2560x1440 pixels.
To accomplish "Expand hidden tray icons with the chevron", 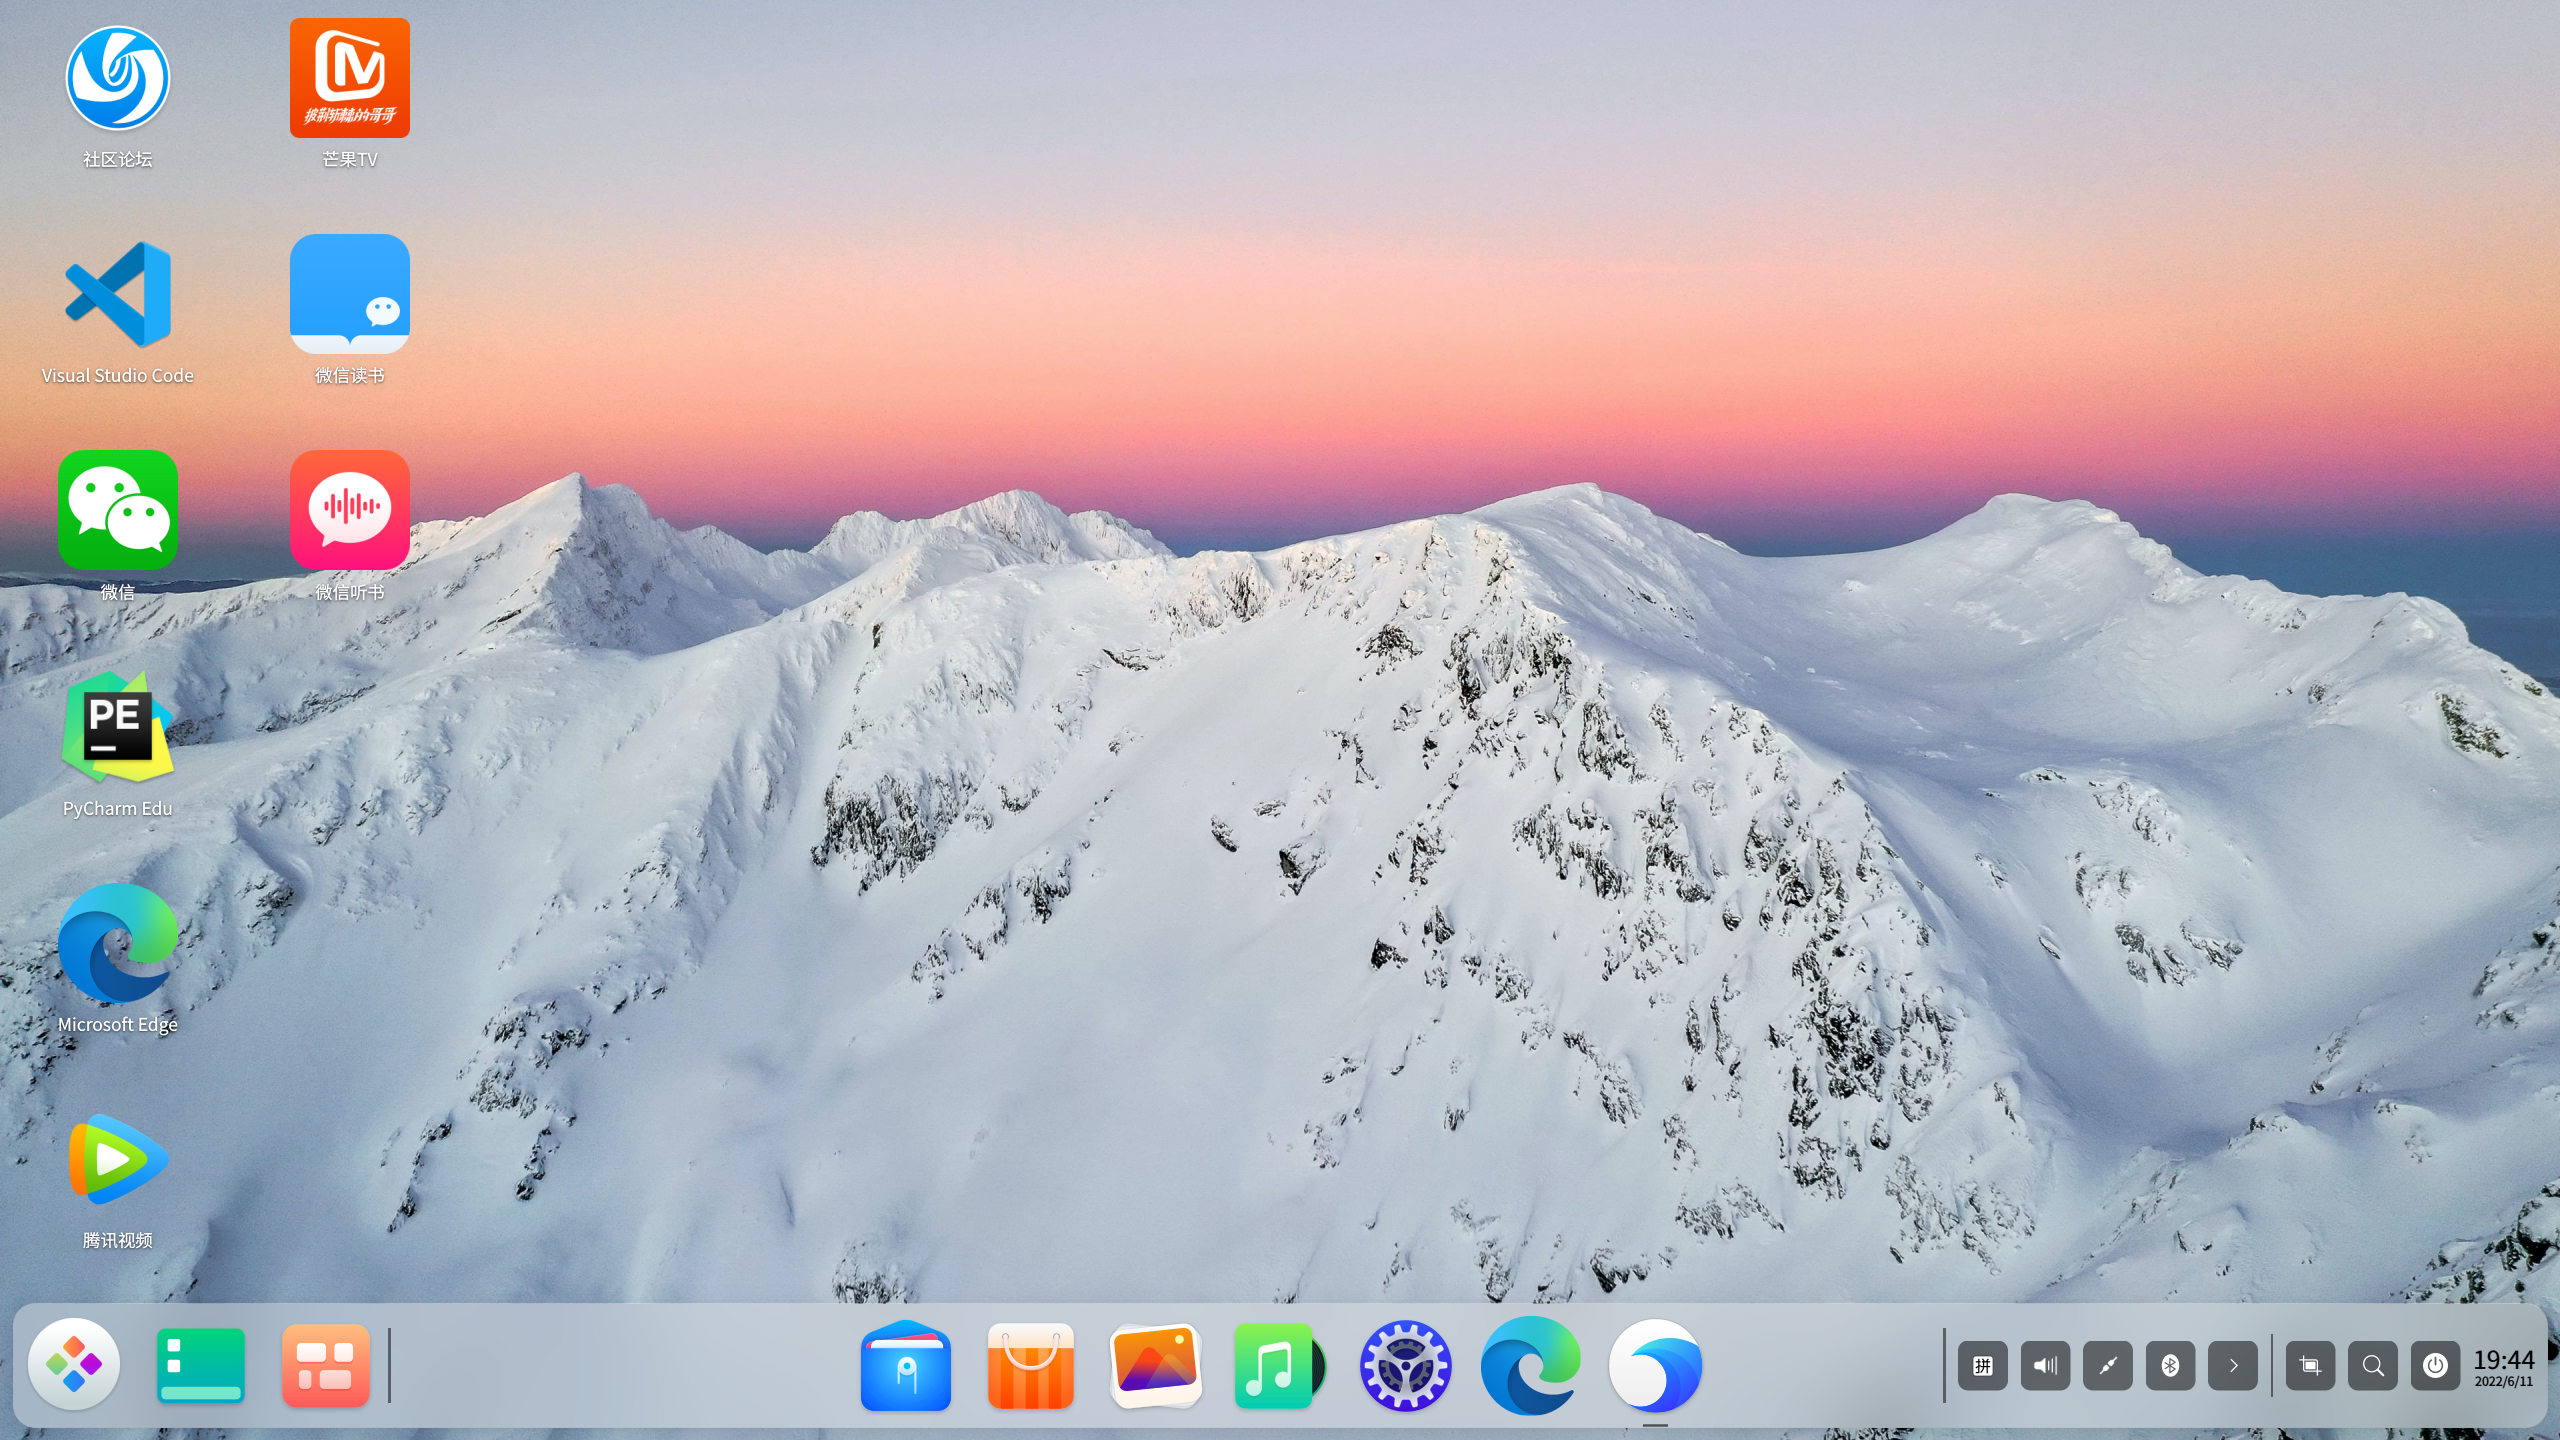I will pyautogui.click(x=2233, y=1364).
